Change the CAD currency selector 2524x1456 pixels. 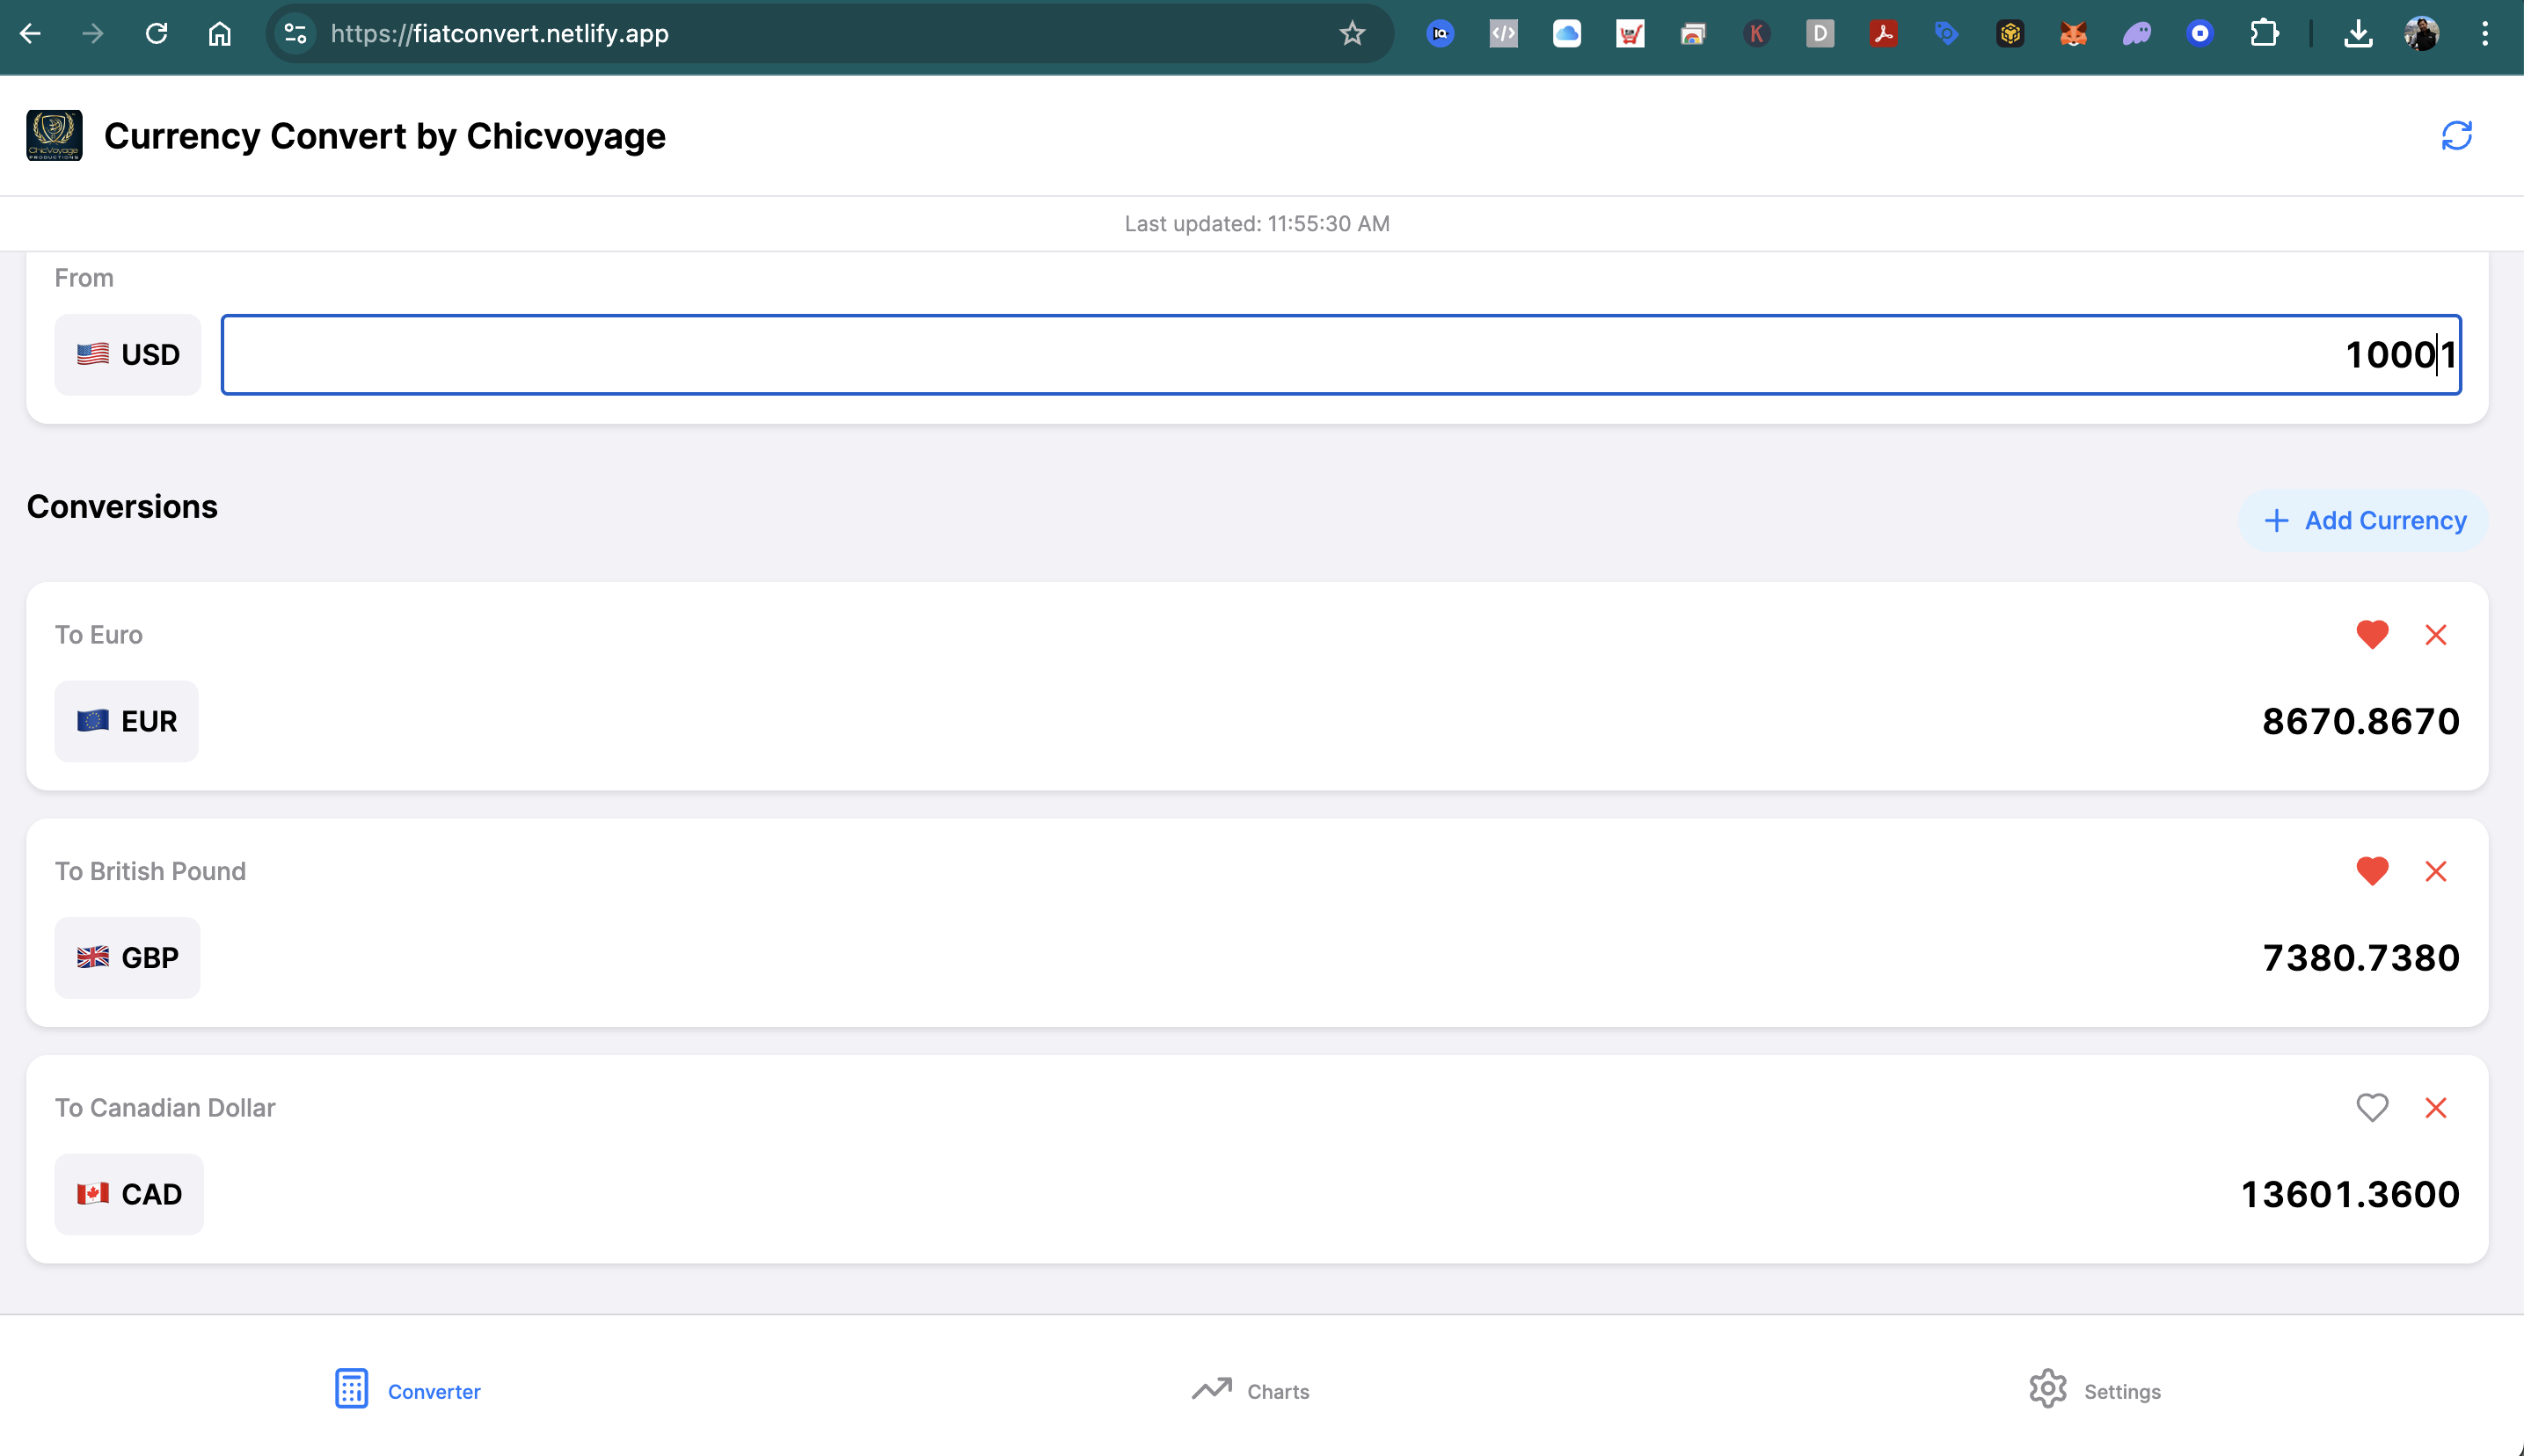tap(129, 1194)
